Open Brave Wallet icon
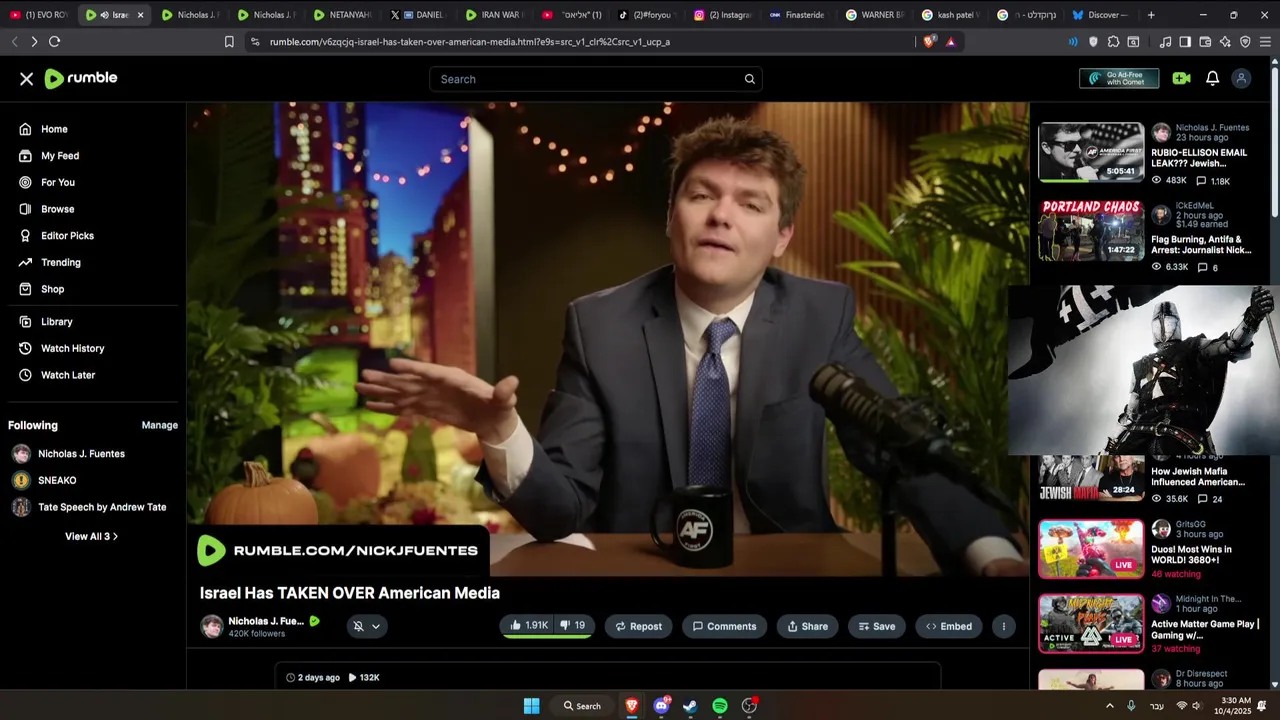This screenshot has height=720, width=1280. click(1205, 42)
